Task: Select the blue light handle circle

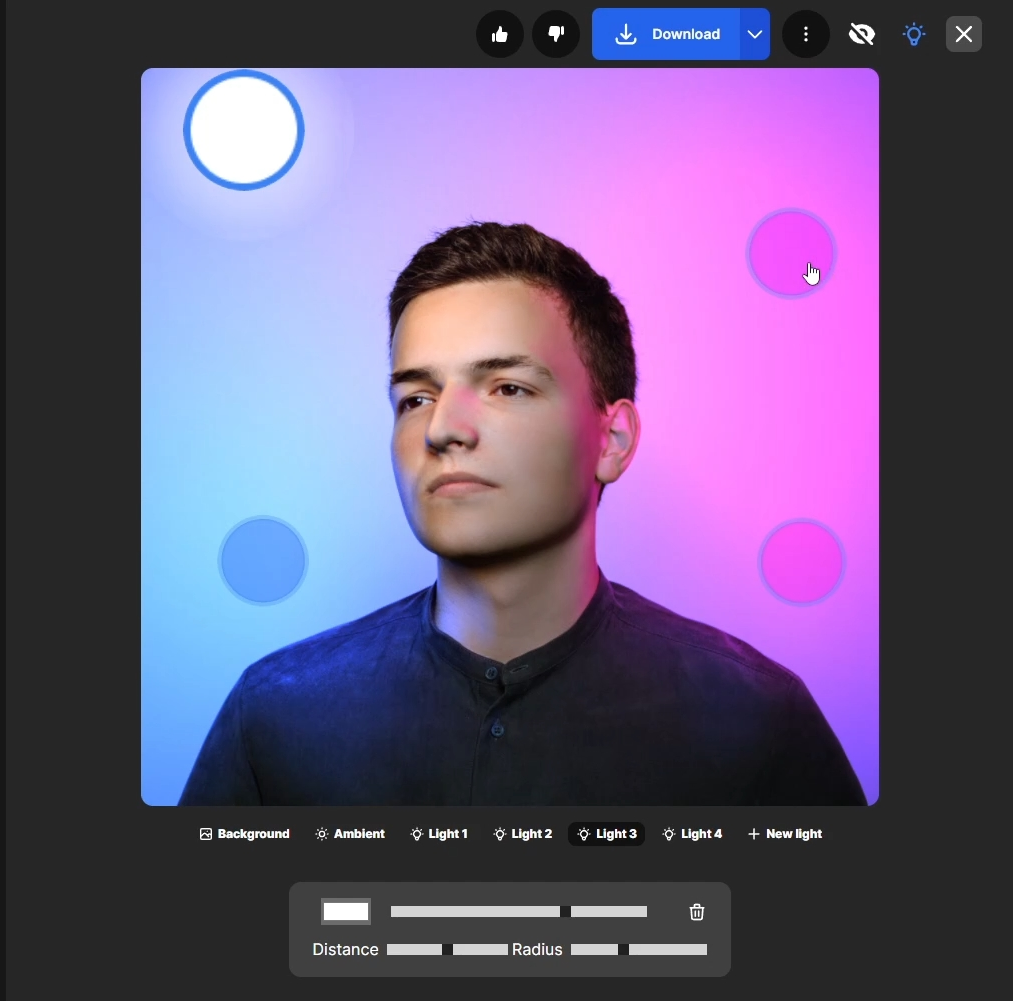Action: tap(263, 560)
